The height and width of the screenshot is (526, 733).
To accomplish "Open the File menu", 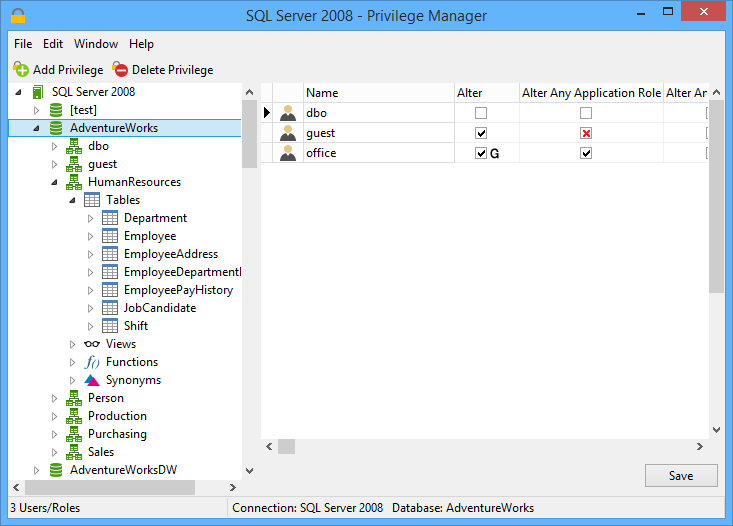I will point(23,44).
